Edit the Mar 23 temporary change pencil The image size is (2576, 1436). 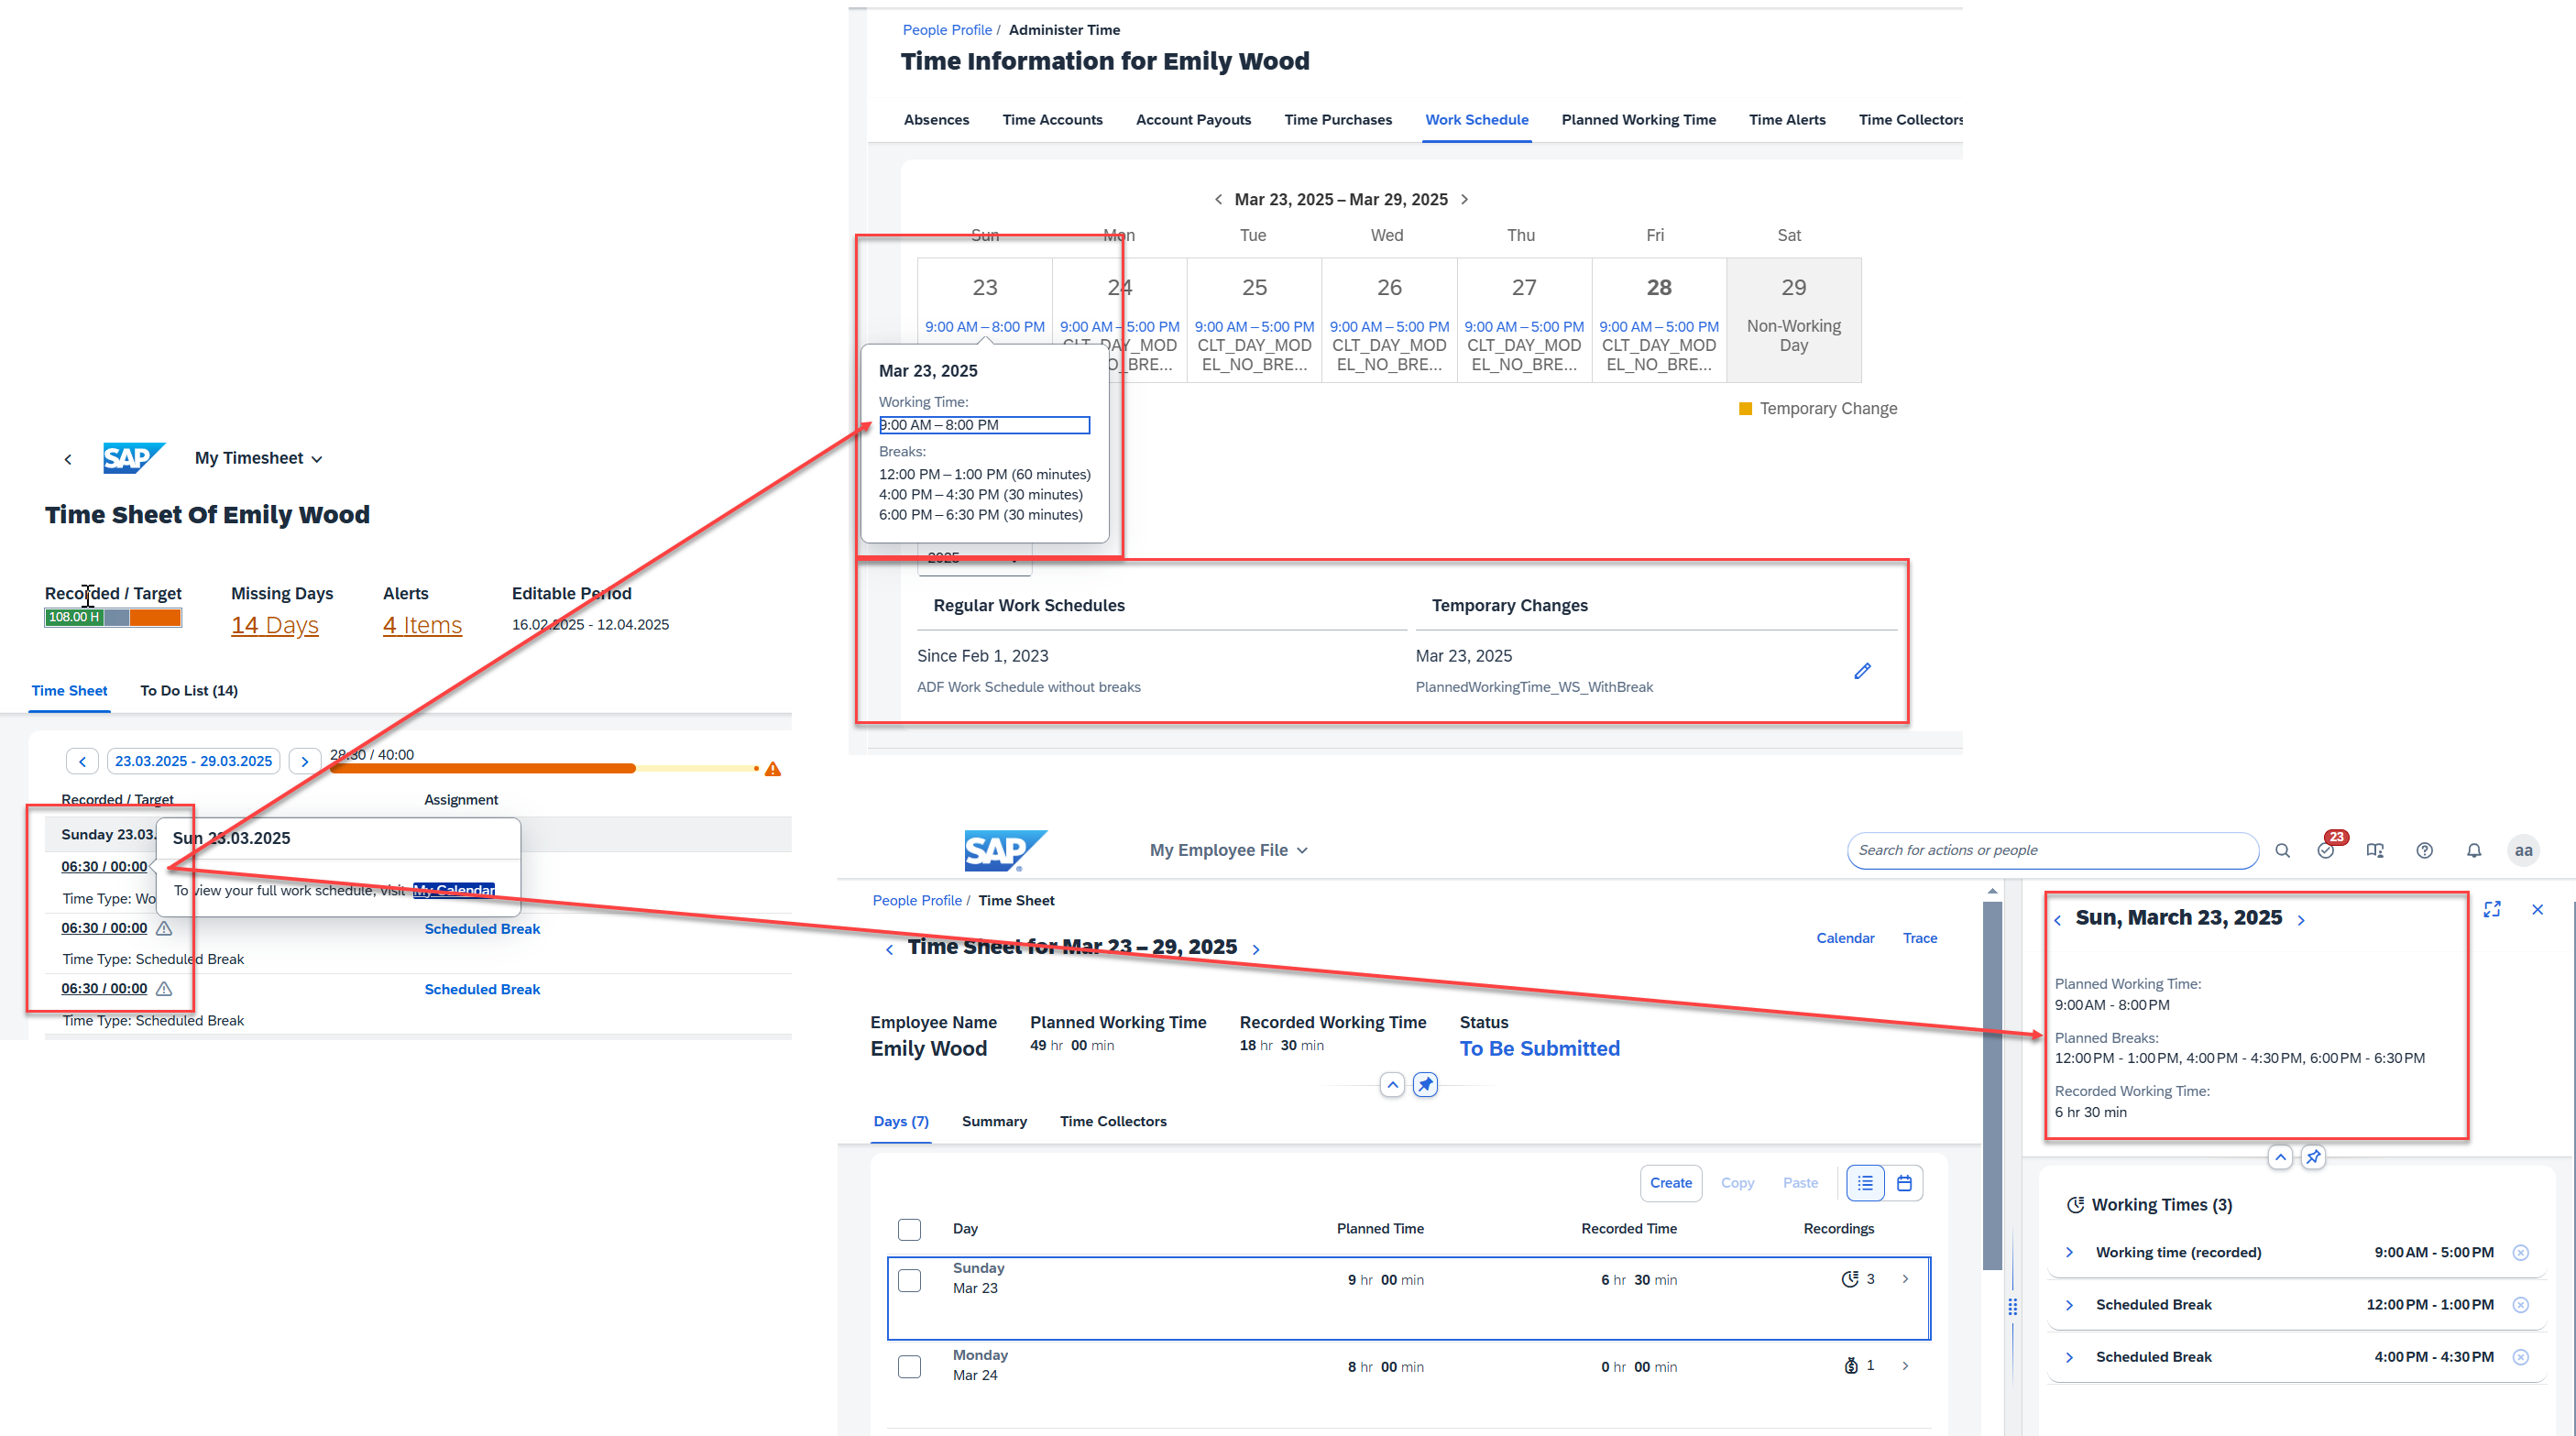[x=1862, y=671]
